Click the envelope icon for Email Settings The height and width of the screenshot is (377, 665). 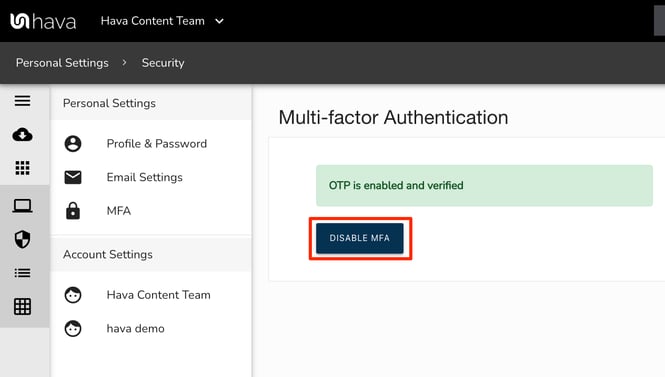pyautogui.click(x=73, y=177)
